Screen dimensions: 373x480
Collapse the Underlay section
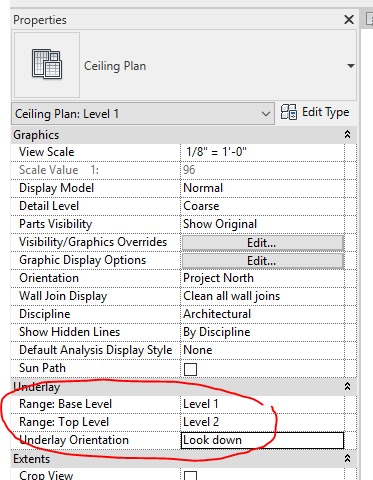pos(347,386)
